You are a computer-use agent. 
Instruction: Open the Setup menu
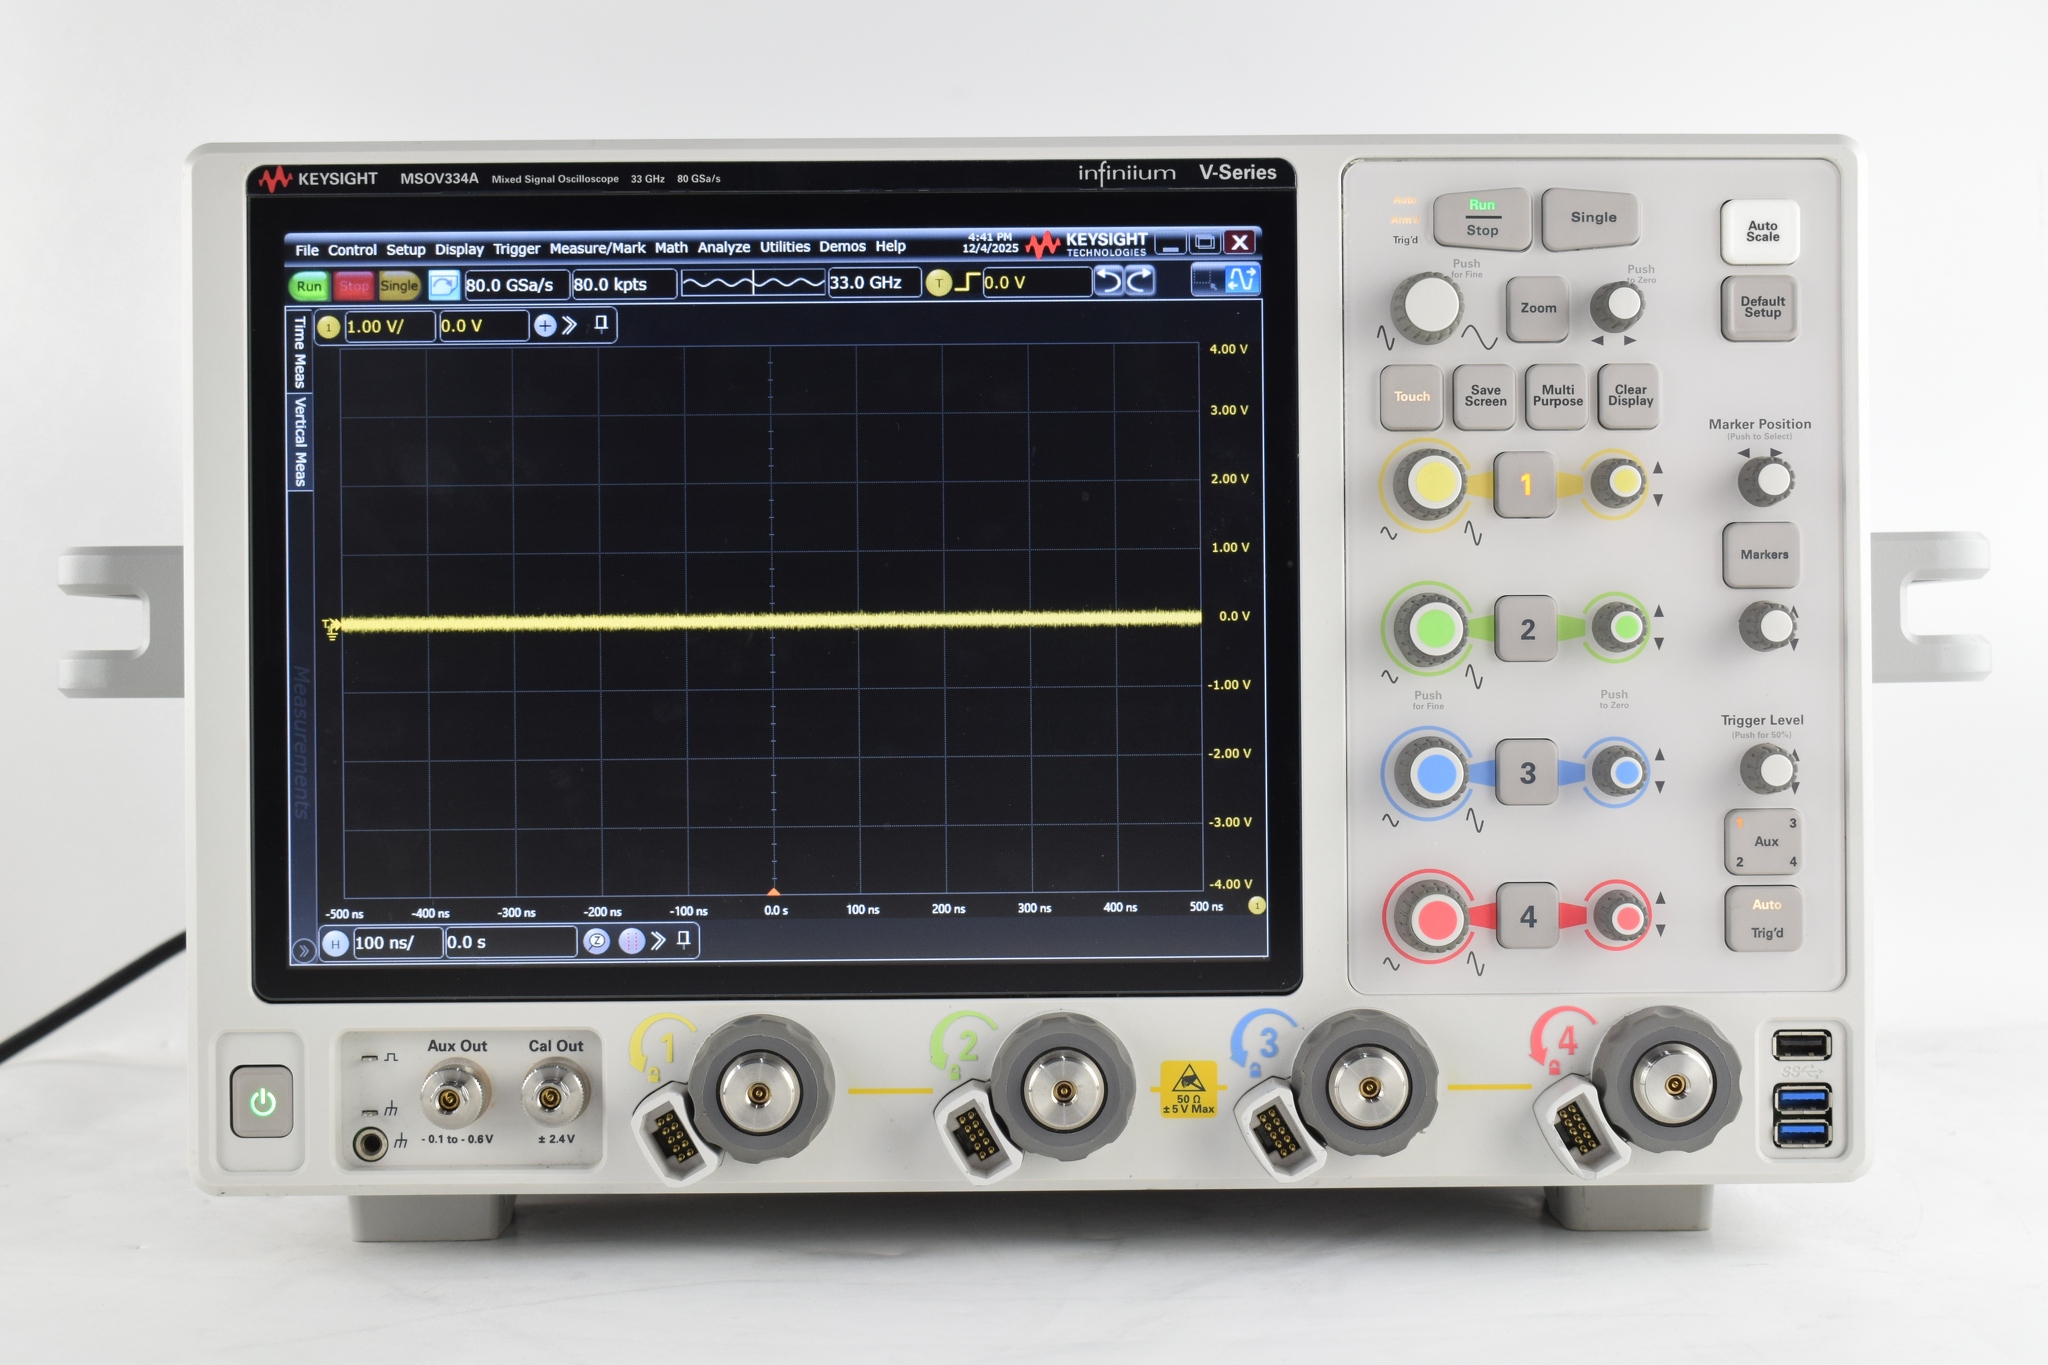(405, 249)
